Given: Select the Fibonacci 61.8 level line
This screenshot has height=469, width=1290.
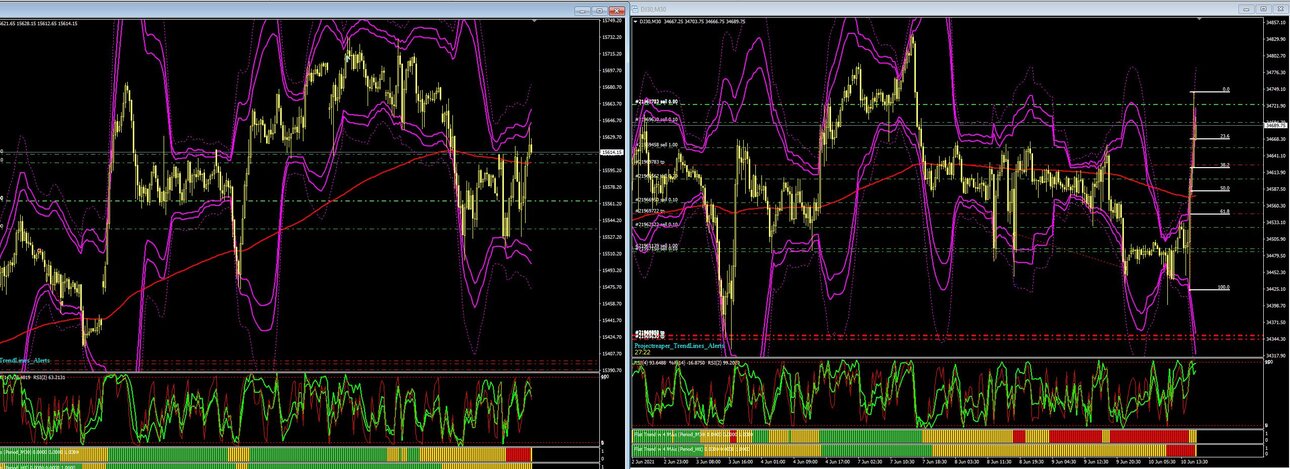Looking at the screenshot, I should 1210,214.
